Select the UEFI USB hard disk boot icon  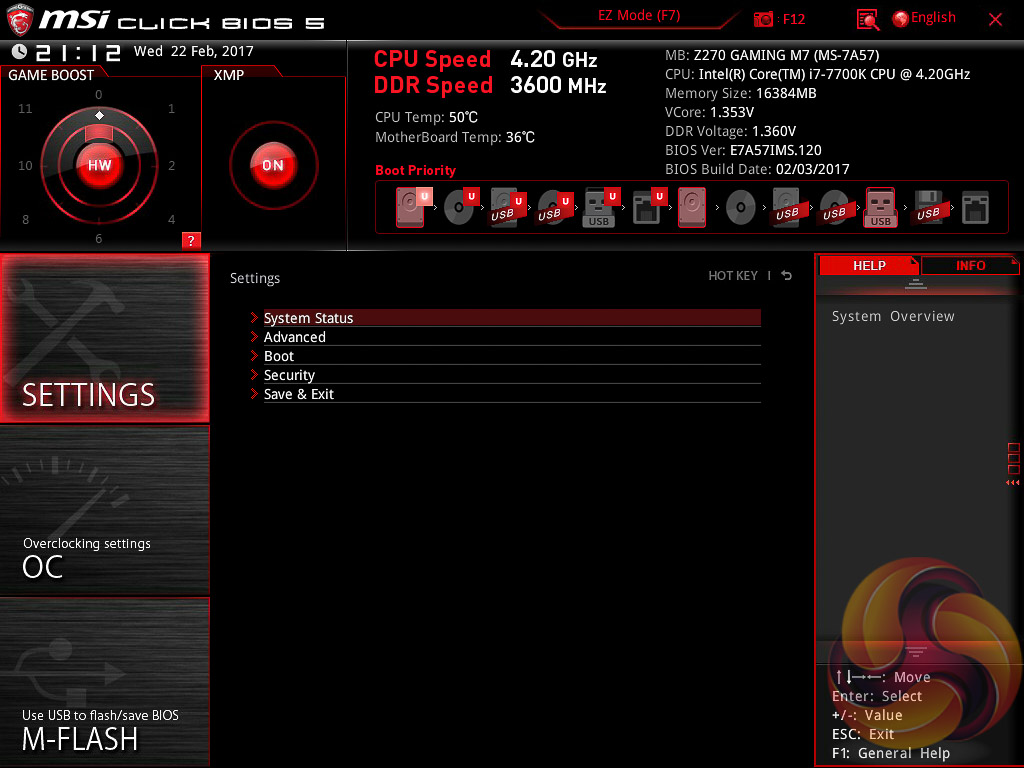point(508,207)
